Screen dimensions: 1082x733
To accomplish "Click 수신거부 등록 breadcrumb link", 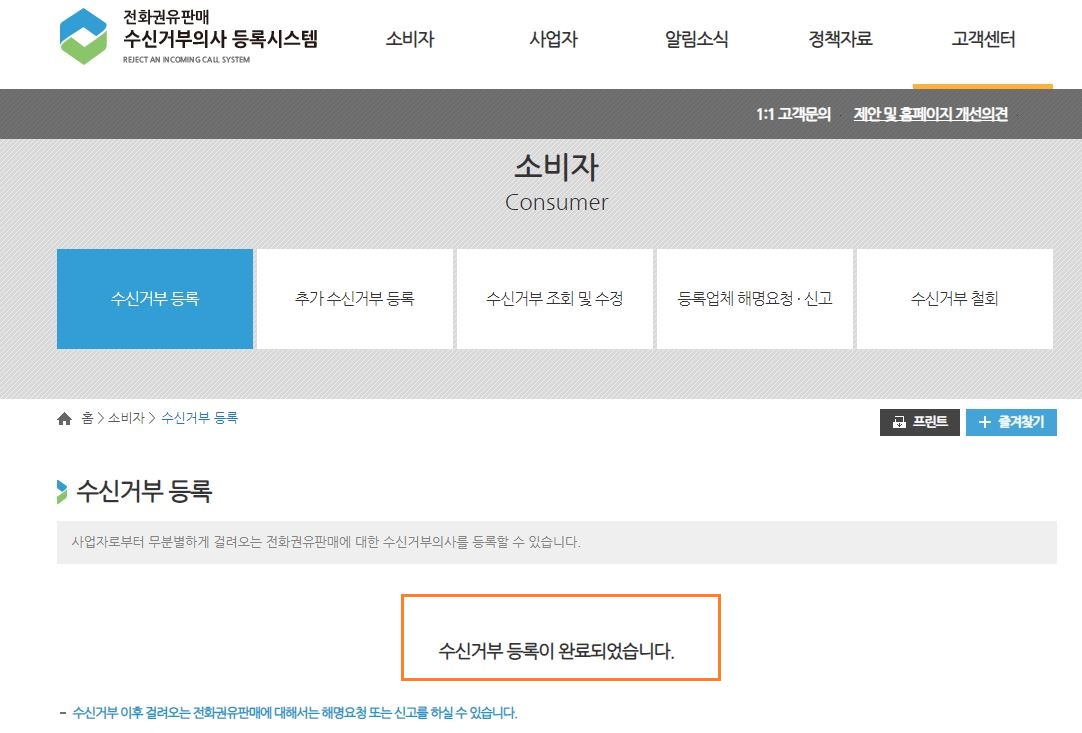I will click(199, 418).
